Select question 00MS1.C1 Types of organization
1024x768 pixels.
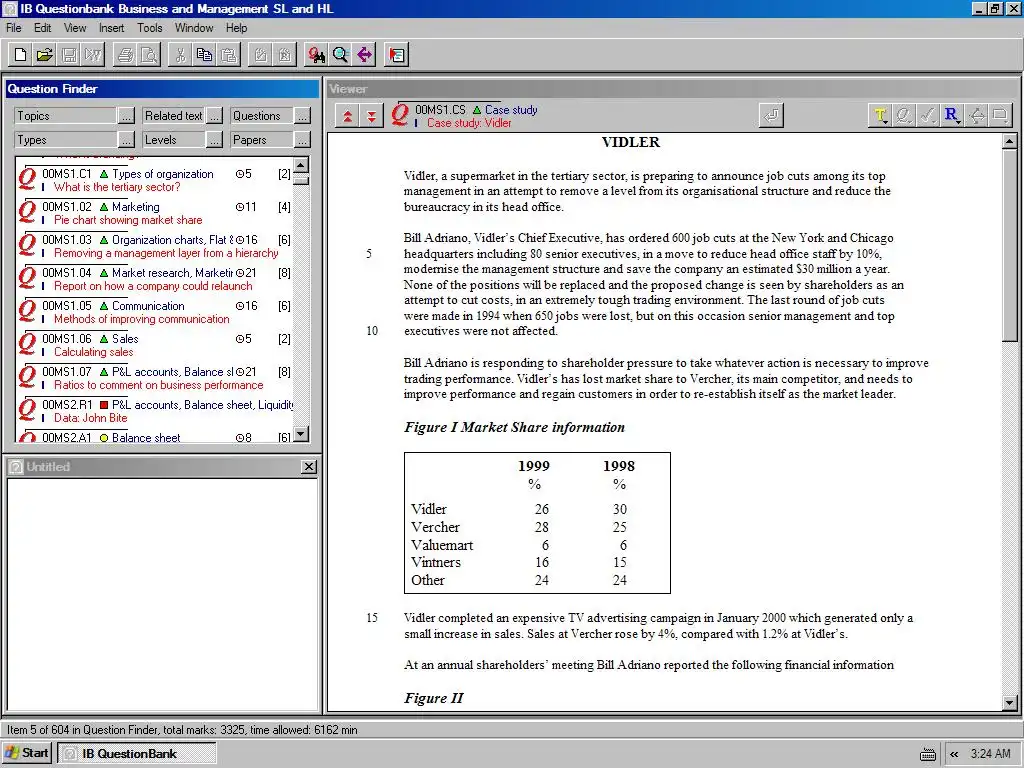(155, 180)
